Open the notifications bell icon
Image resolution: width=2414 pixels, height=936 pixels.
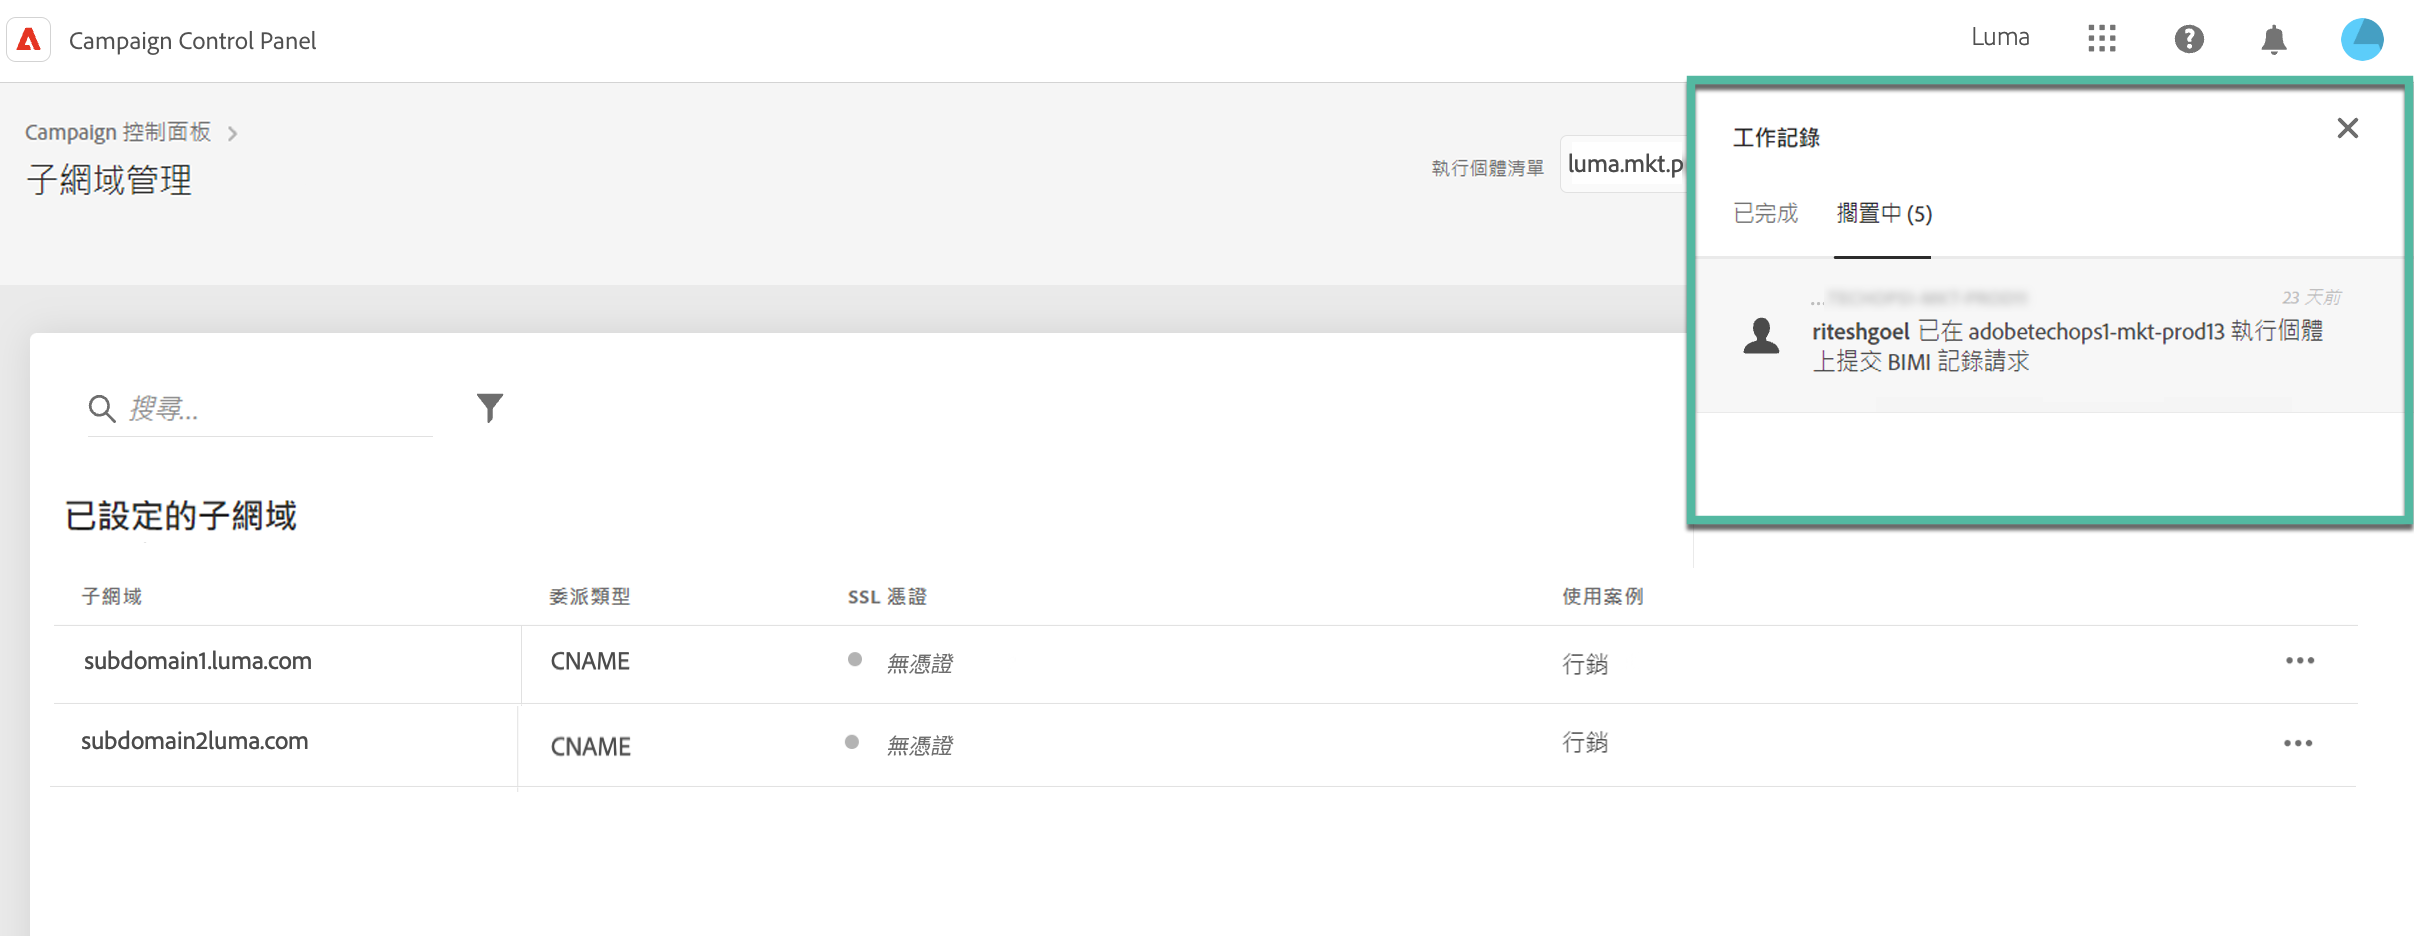(2274, 39)
